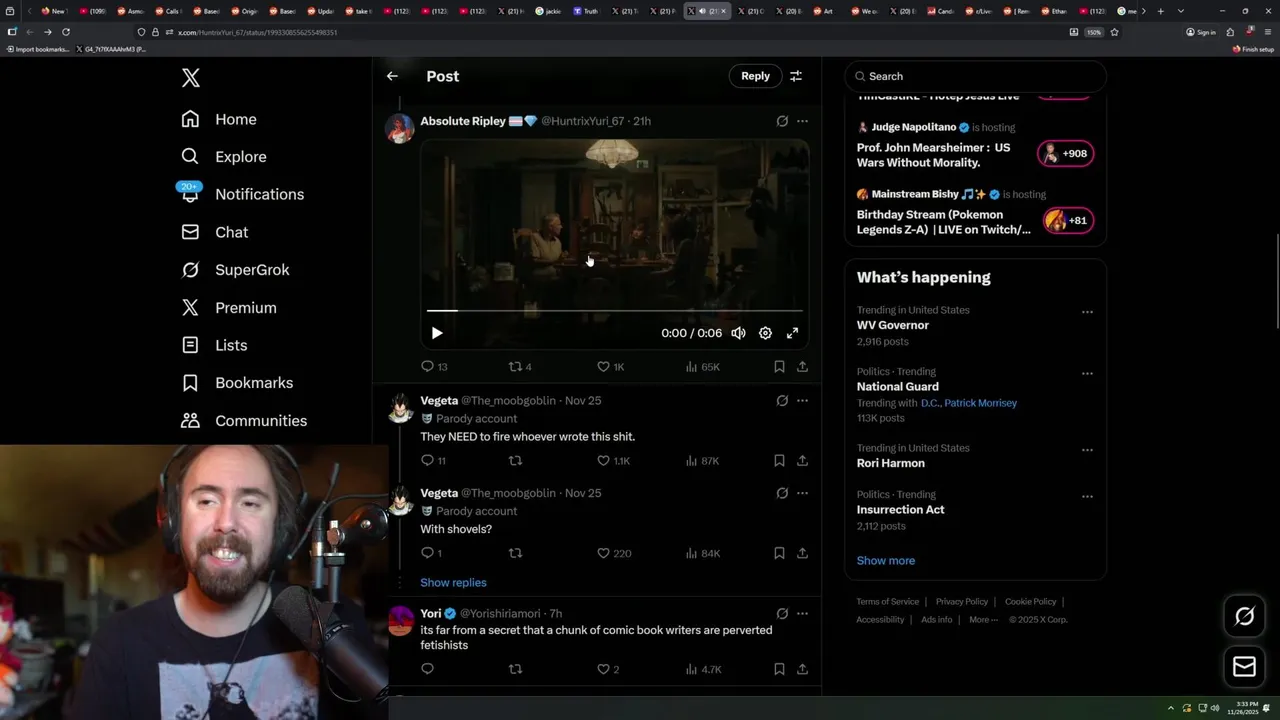1280x720 pixels.
Task: Repost 'They NEED to fire' comment
Action: (516, 461)
